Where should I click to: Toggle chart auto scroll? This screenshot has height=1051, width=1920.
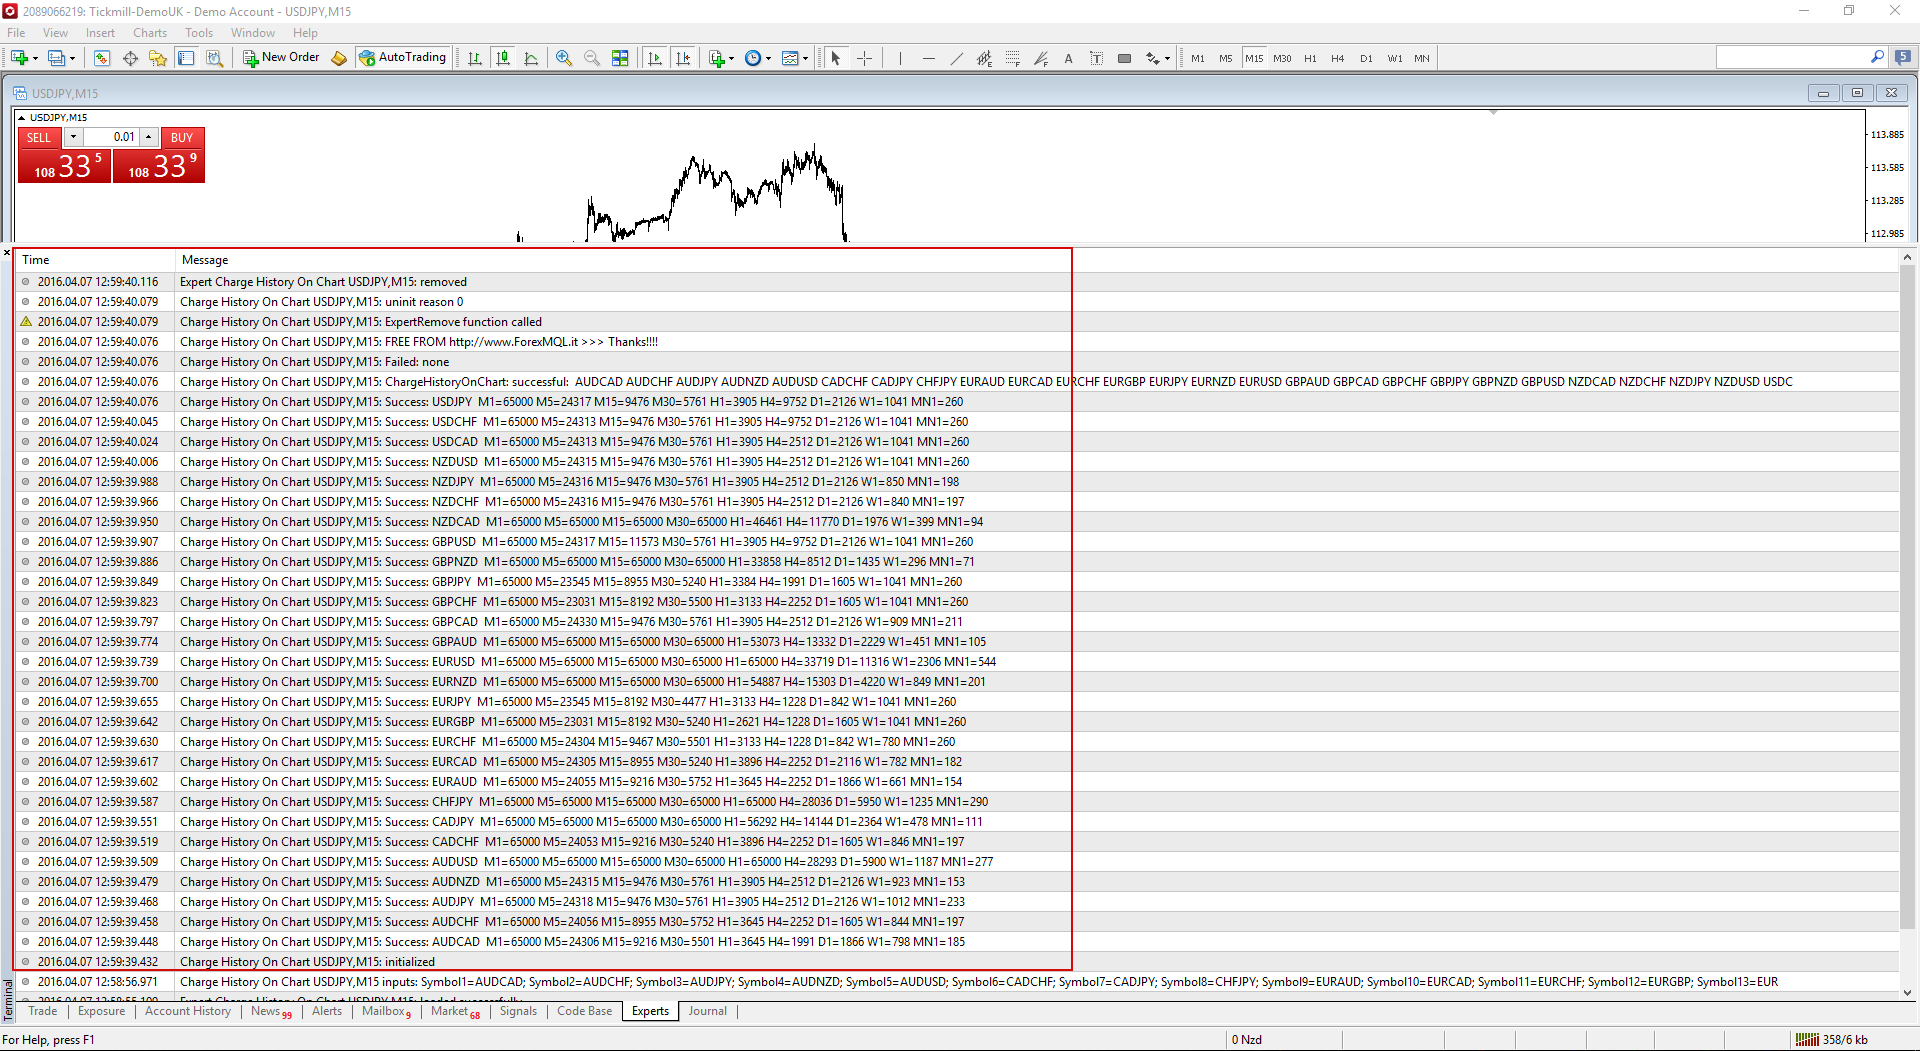click(655, 58)
